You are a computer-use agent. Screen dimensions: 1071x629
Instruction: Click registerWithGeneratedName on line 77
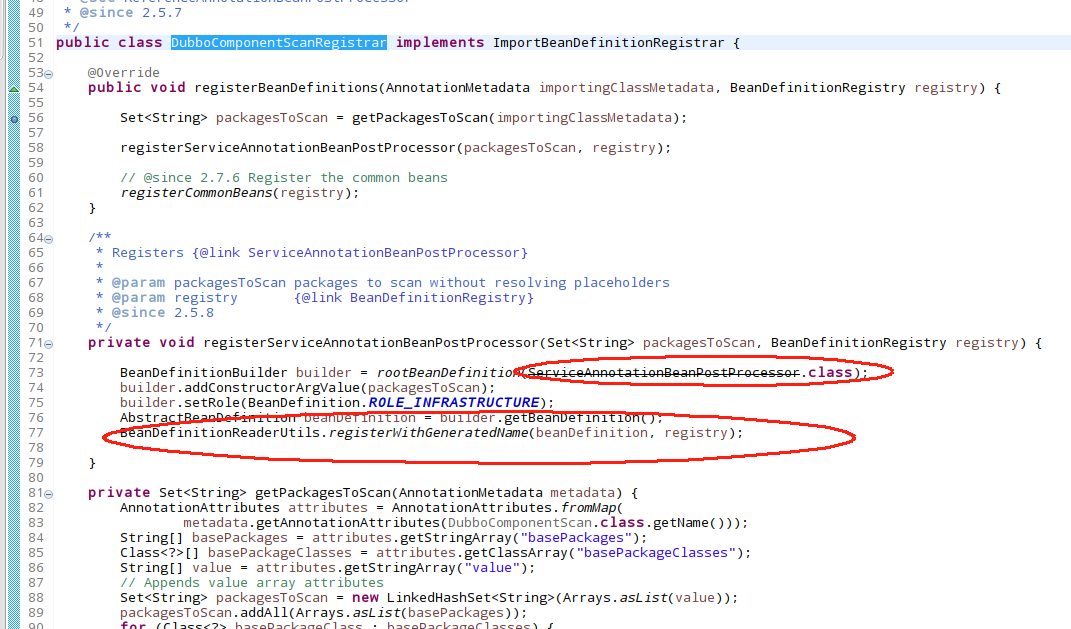(x=429, y=433)
